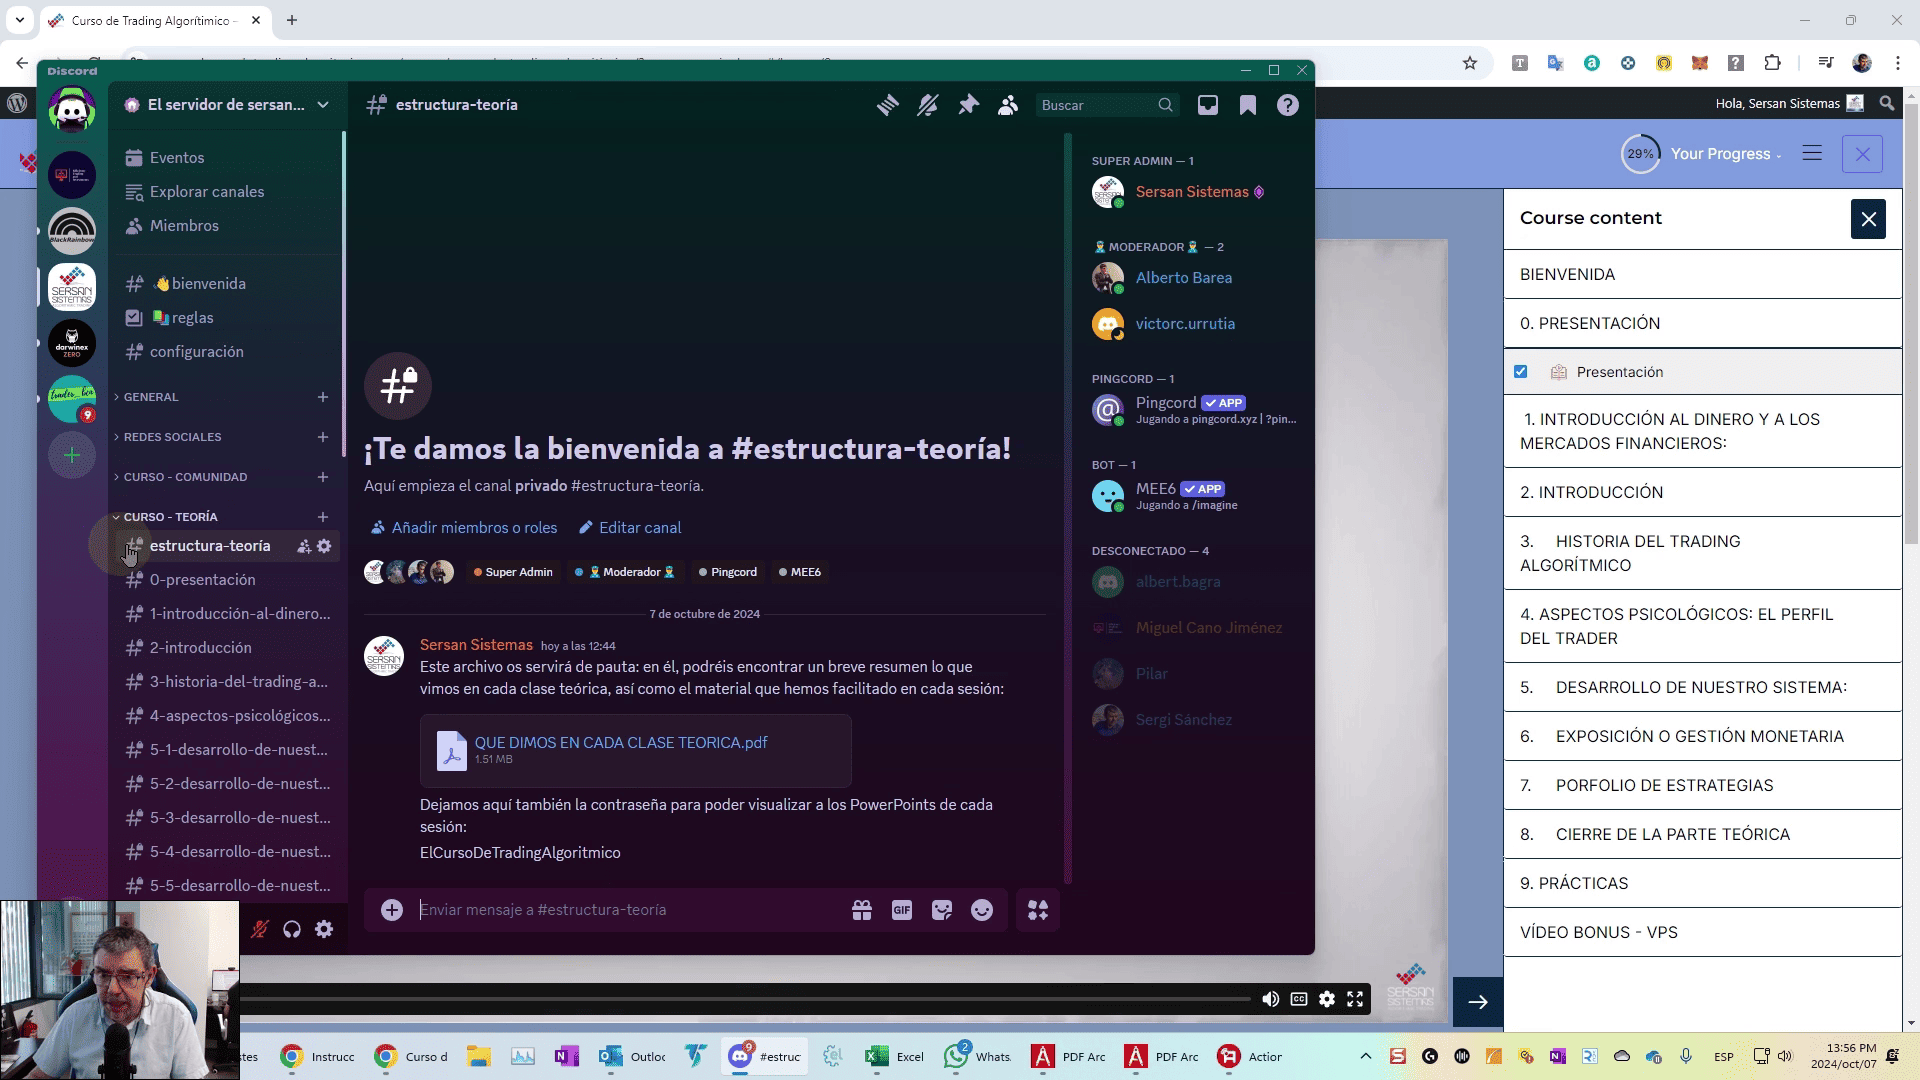1920x1080 pixels.
Task: Open the 9. PRÁCTICAS course section
Action: (x=1702, y=883)
